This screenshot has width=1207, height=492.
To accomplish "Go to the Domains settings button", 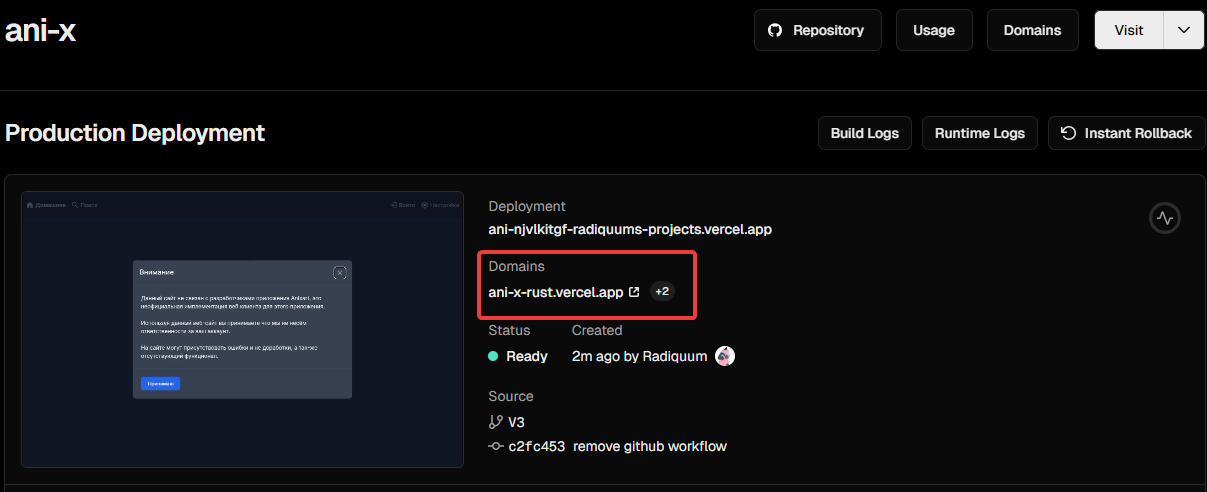I will (x=1032, y=30).
